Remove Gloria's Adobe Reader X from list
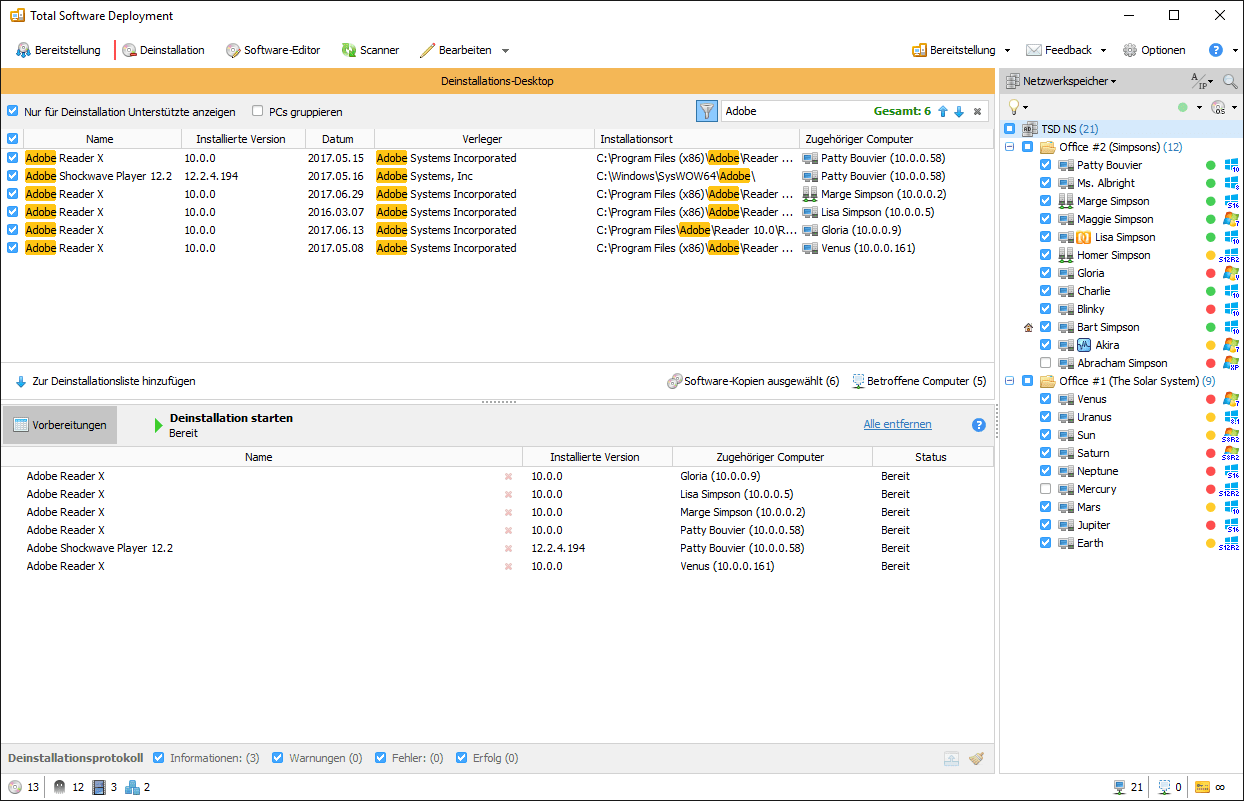Screen dimensions: 1244x801 pos(508,477)
